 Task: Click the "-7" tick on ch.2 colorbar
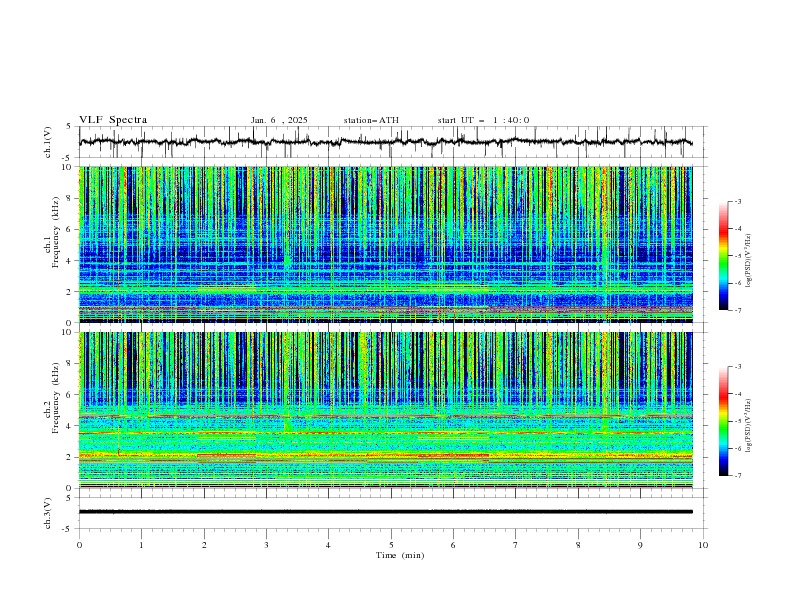point(737,476)
